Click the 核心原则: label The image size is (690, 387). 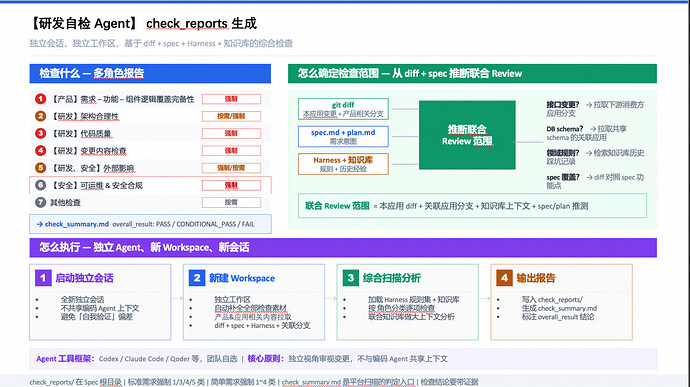pos(266,359)
